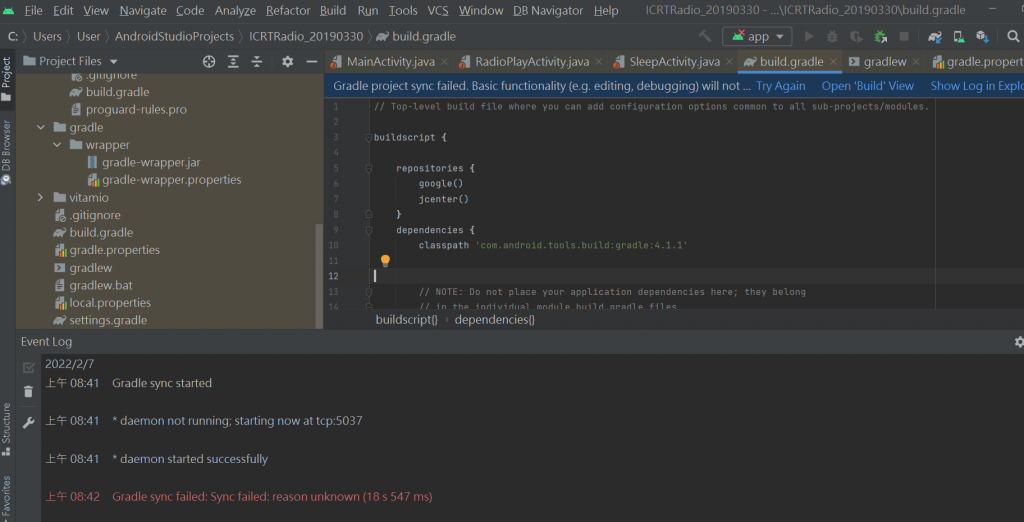Fold the repositories block at line 5

(x=368, y=169)
